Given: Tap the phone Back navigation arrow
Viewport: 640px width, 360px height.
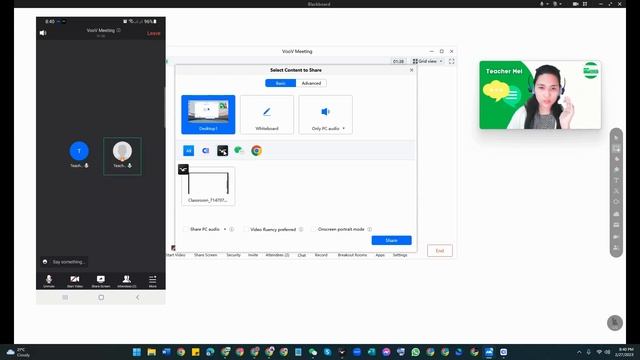Looking at the screenshot, I should point(138,298).
